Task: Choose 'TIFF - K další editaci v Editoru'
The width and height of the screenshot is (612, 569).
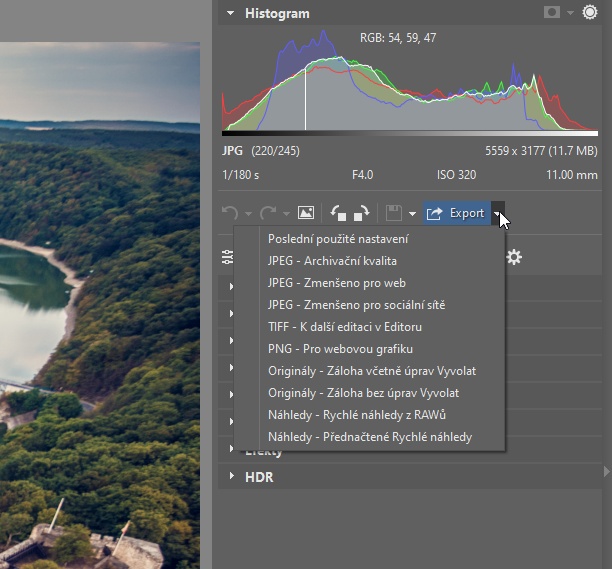Action: (369, 327)
